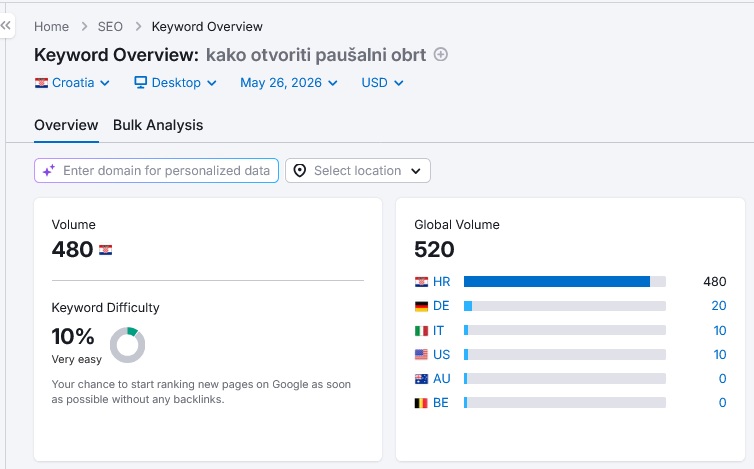Click DE volume bar
Screen dimensions: 754x469
tap(565, 306)
